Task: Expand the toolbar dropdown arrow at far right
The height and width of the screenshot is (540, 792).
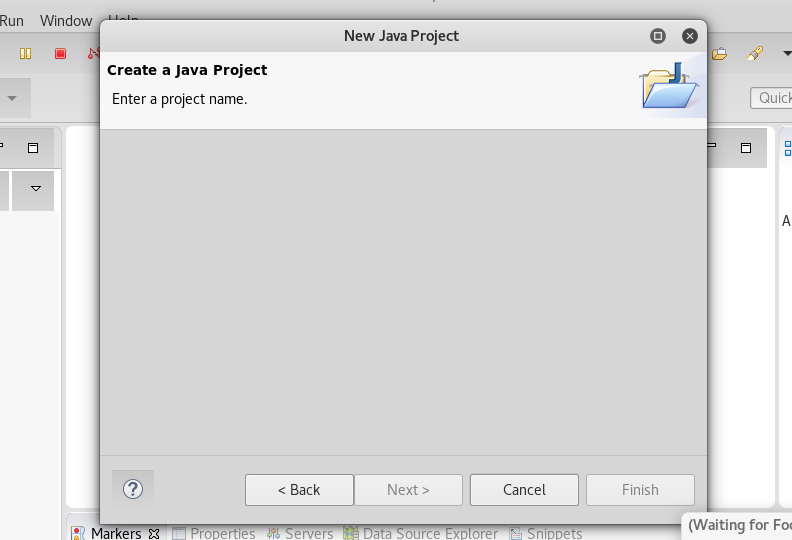Action: click(x=787, y=53)
